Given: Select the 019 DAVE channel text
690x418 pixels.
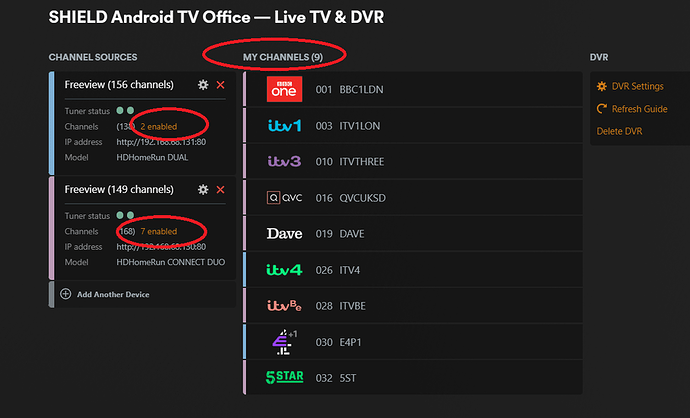Looking at the screenshot, I should [x=340, y=234].
